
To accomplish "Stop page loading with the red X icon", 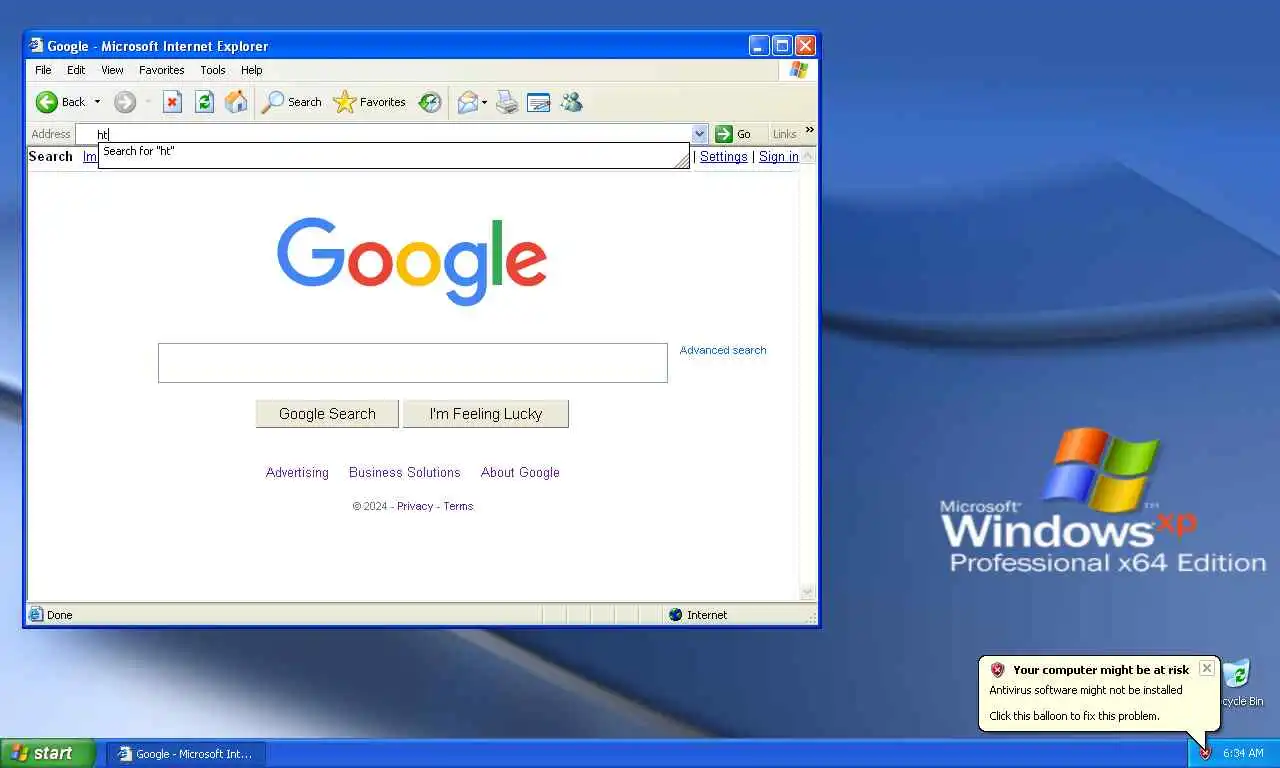I will (x=173, y=102).
